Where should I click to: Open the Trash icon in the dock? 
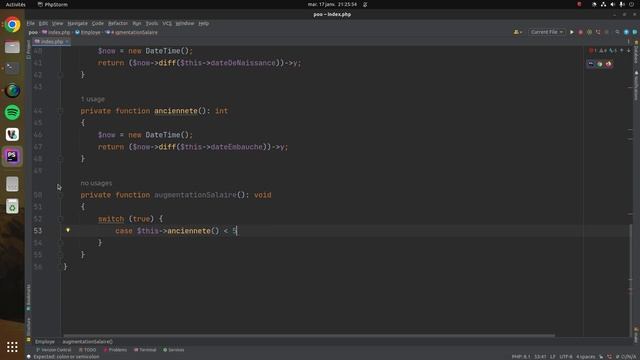click(x=12, y=206)
